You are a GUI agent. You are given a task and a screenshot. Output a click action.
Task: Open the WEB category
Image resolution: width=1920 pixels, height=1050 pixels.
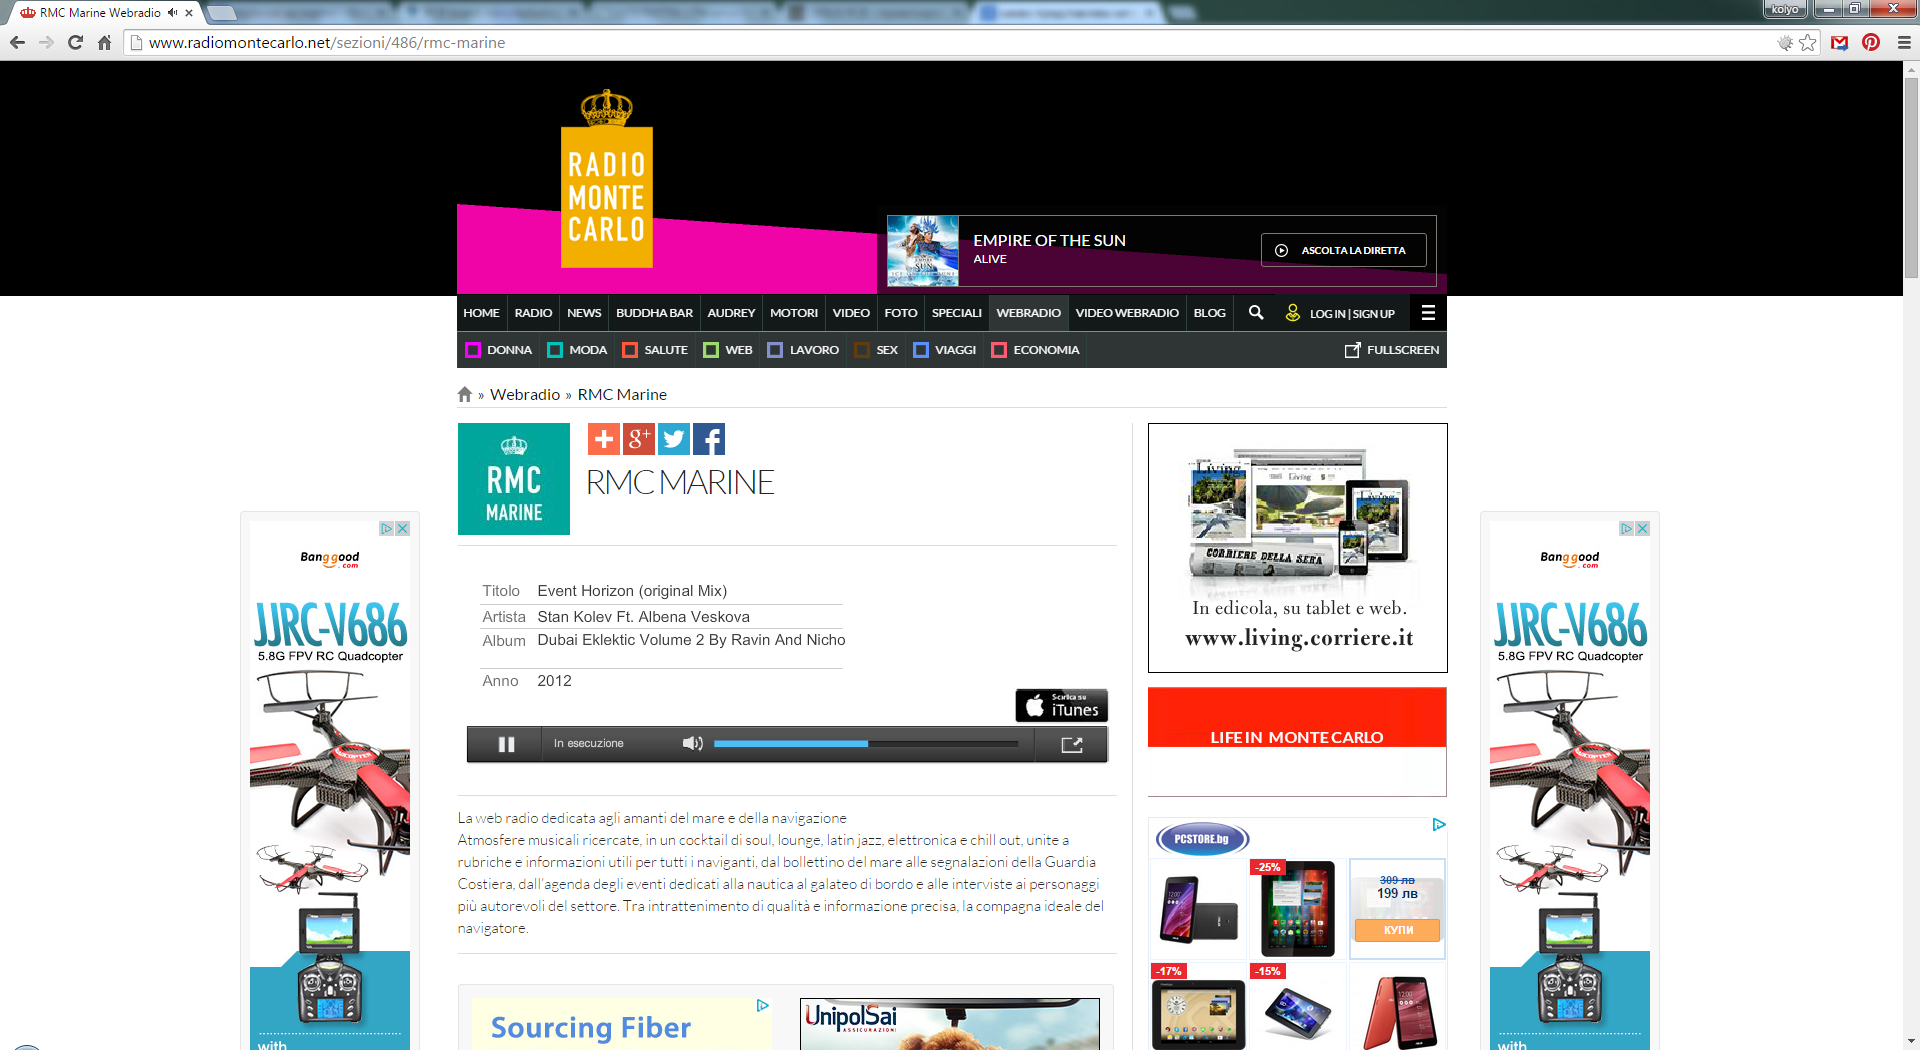click(728, 350)
